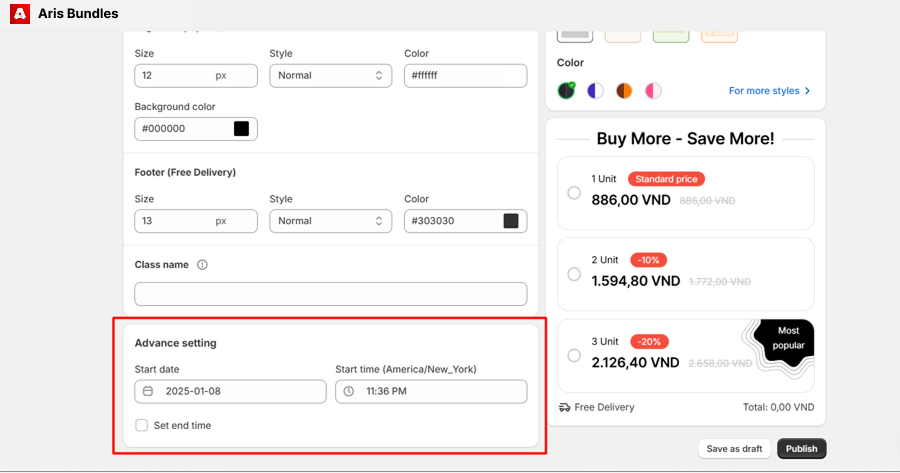The image size is (900, 473).
Task: Click the 2.126,40 VND price
Action: coord(635,362)
